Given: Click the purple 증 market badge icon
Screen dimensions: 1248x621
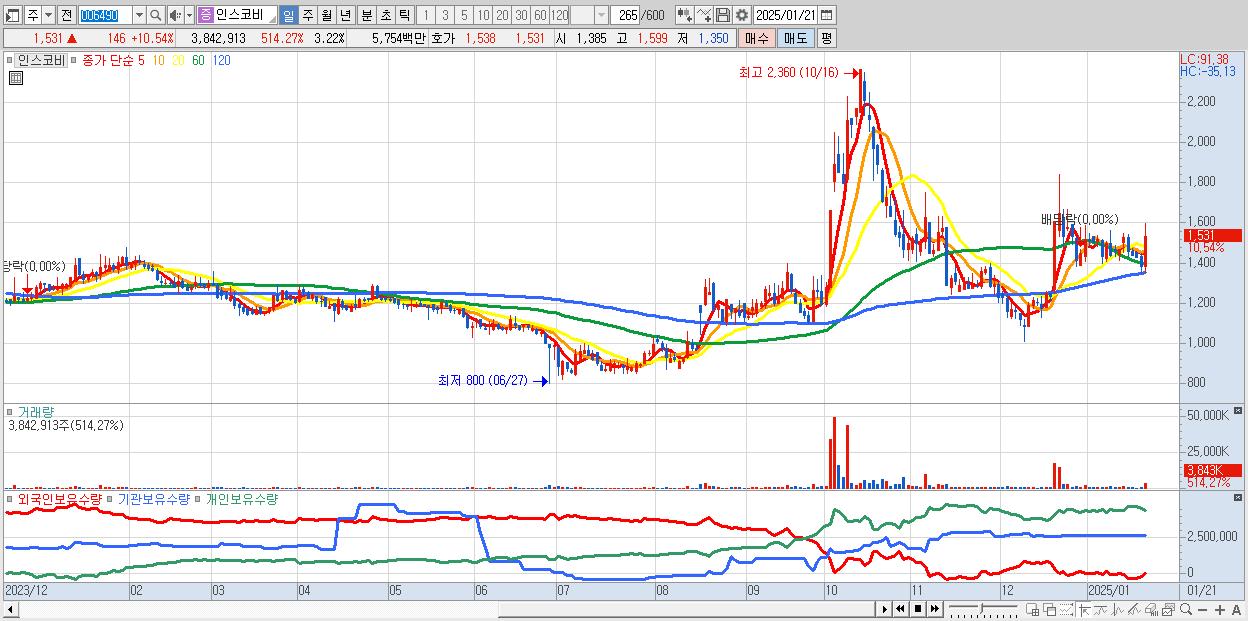Looking at the screenshot, I should [x=205, y=15].
